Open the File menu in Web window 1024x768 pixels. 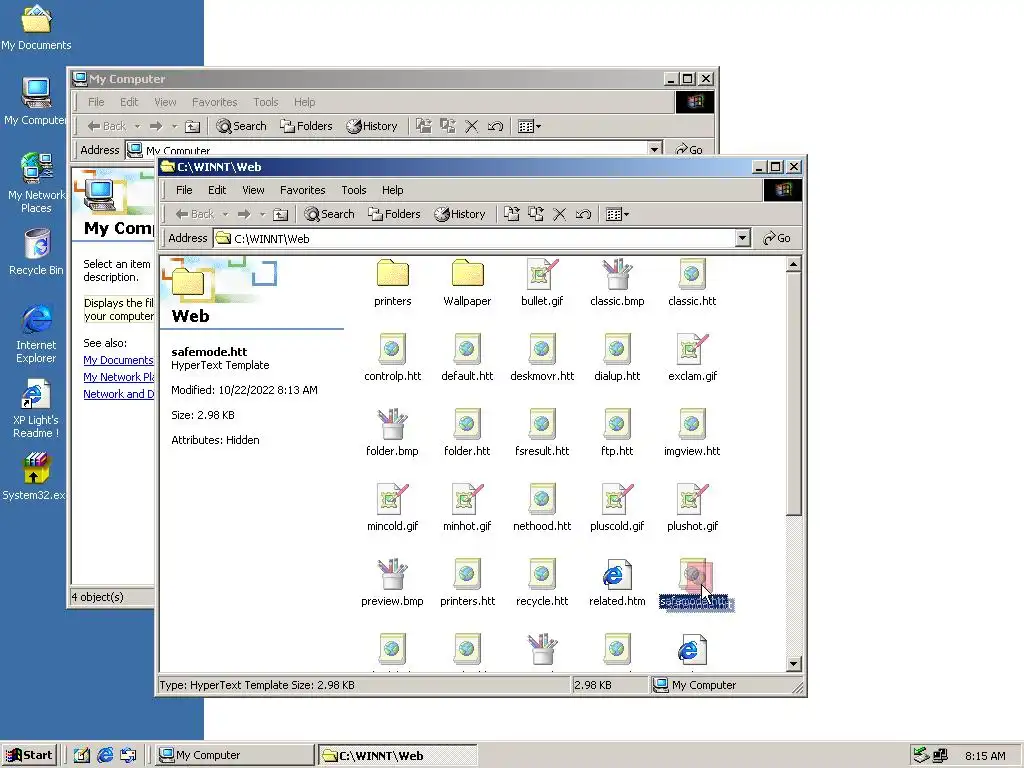coord(184,190)
